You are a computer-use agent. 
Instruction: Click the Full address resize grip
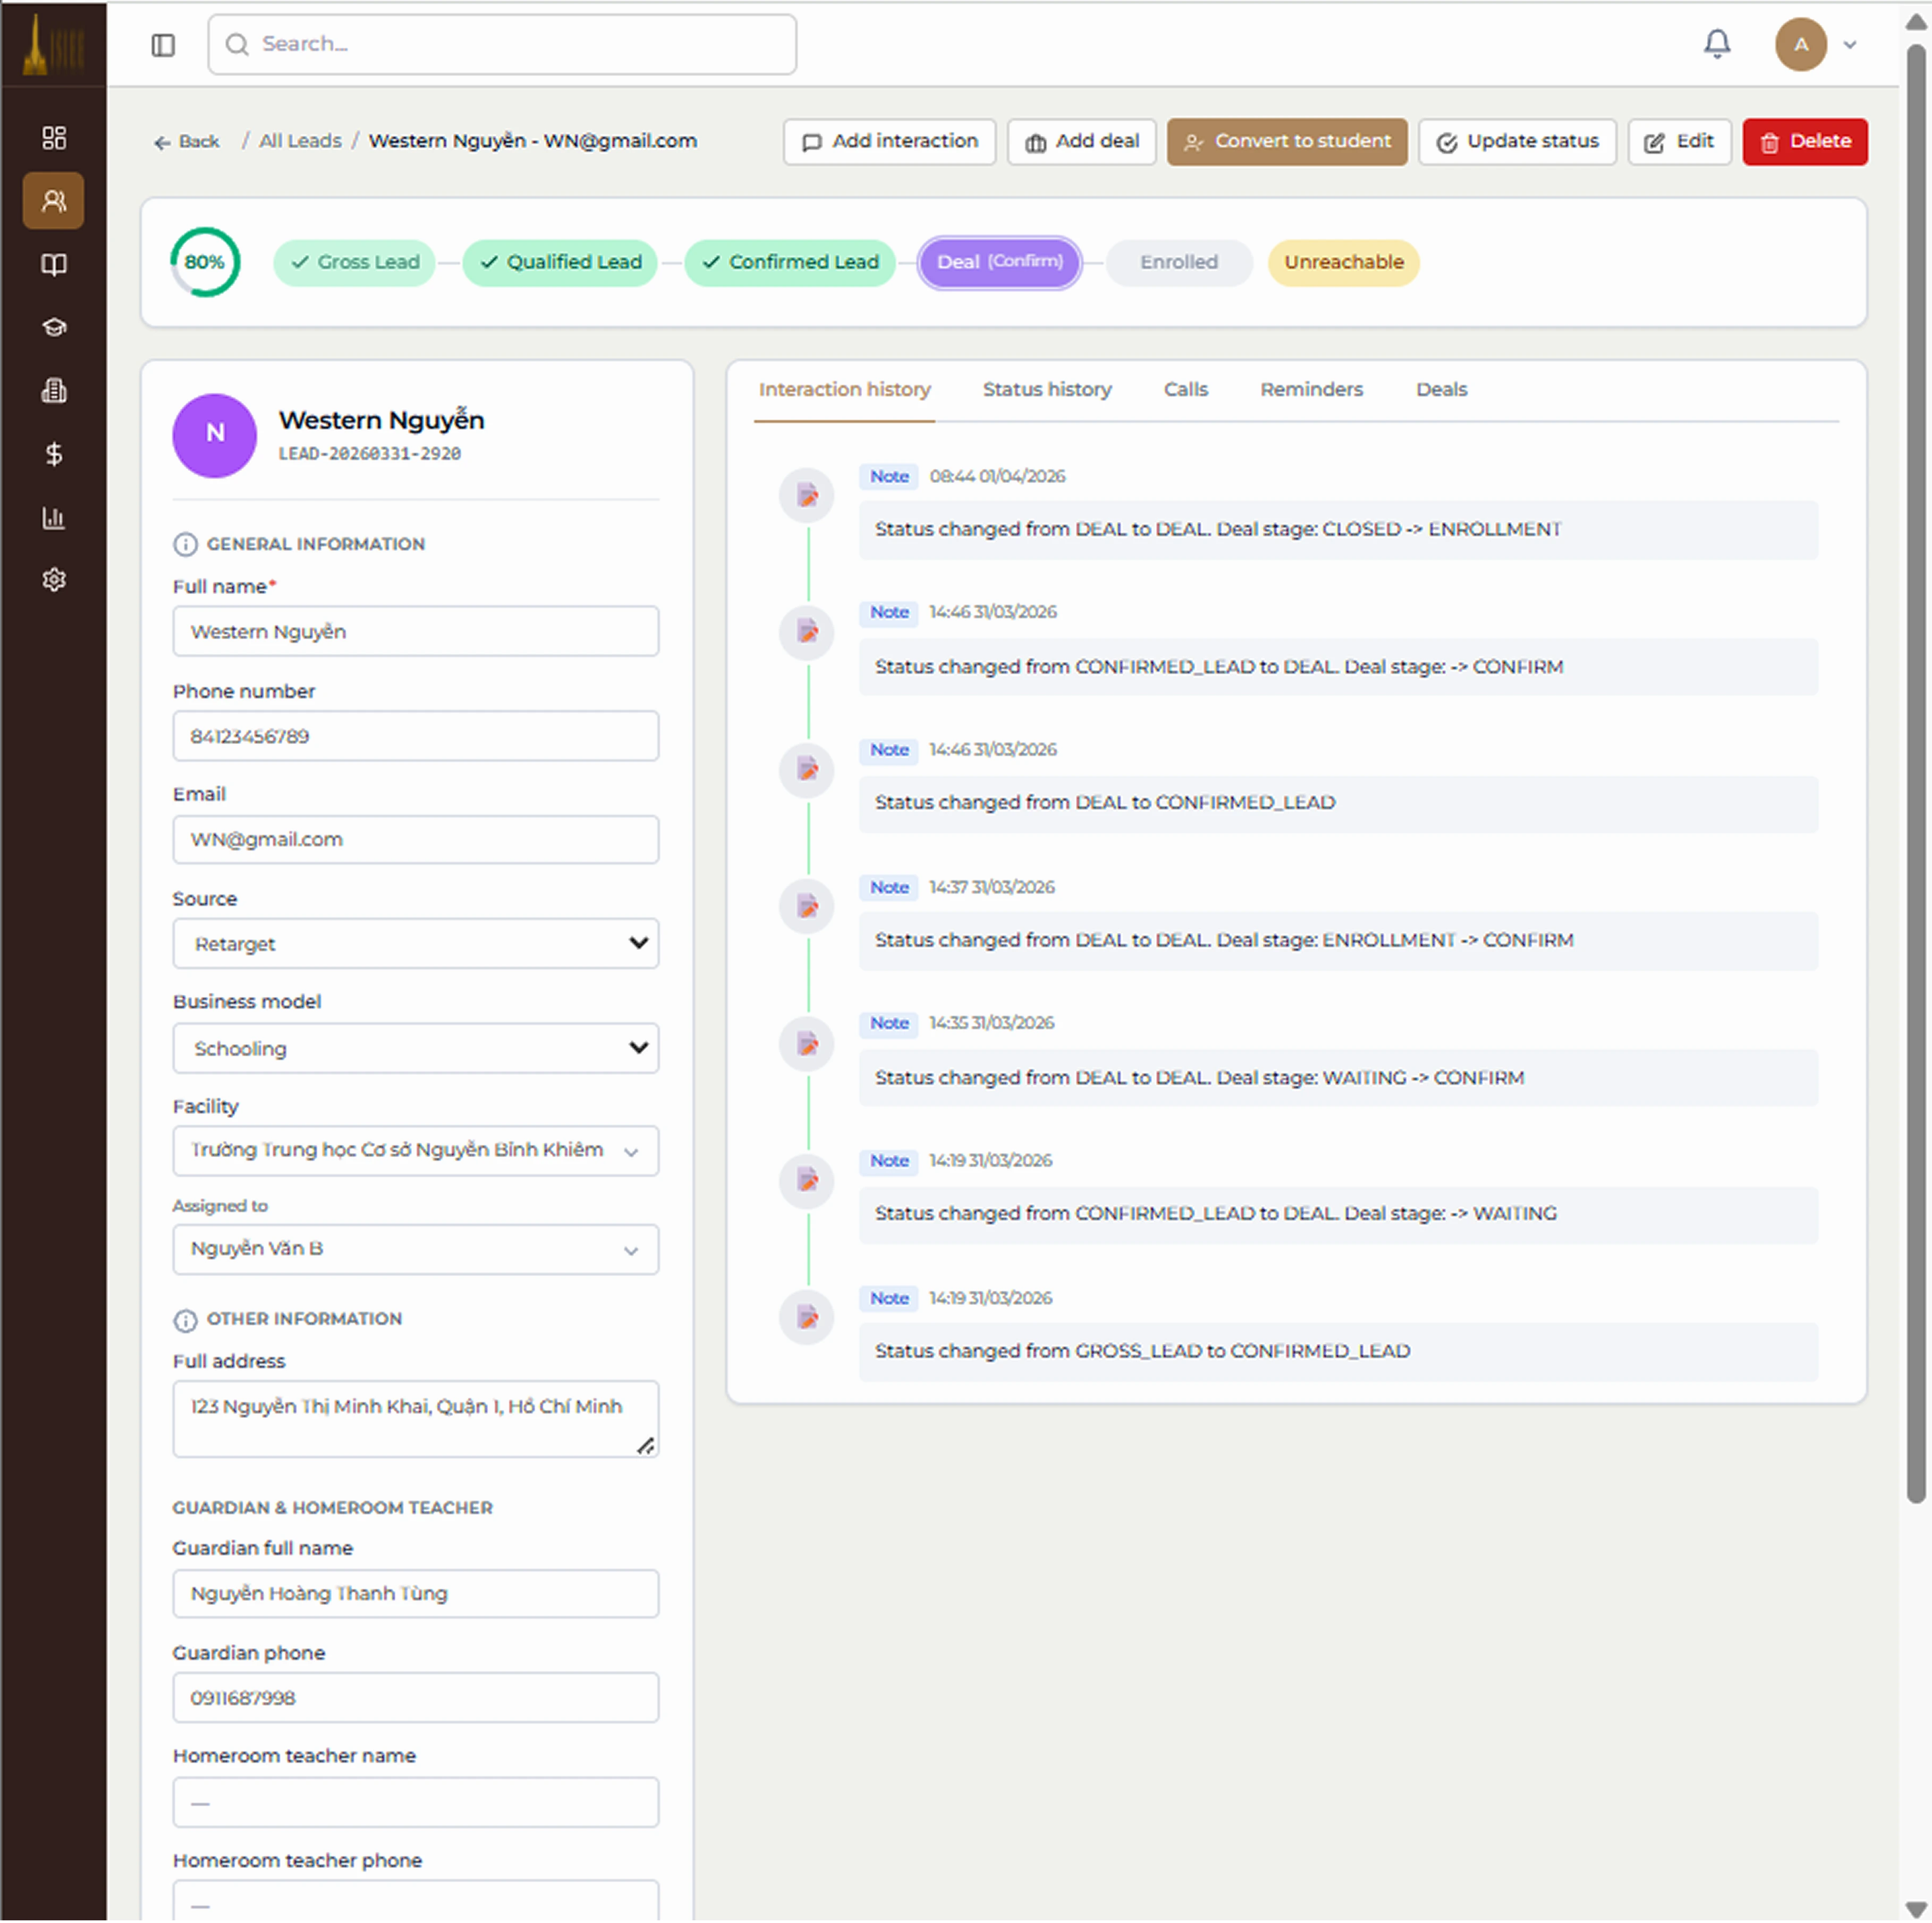(x=646, y=1446)
